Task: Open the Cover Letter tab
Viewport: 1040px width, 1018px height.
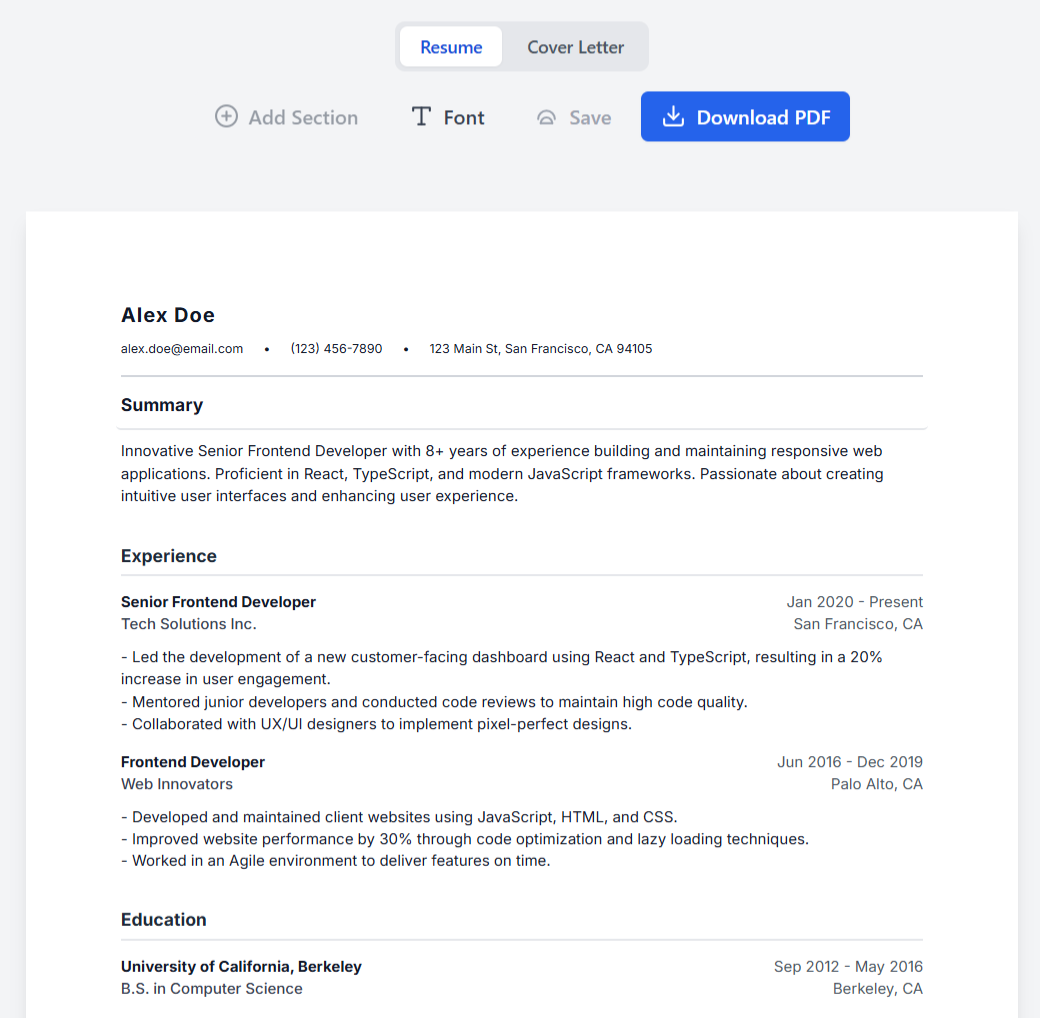Action: [575, 47]
